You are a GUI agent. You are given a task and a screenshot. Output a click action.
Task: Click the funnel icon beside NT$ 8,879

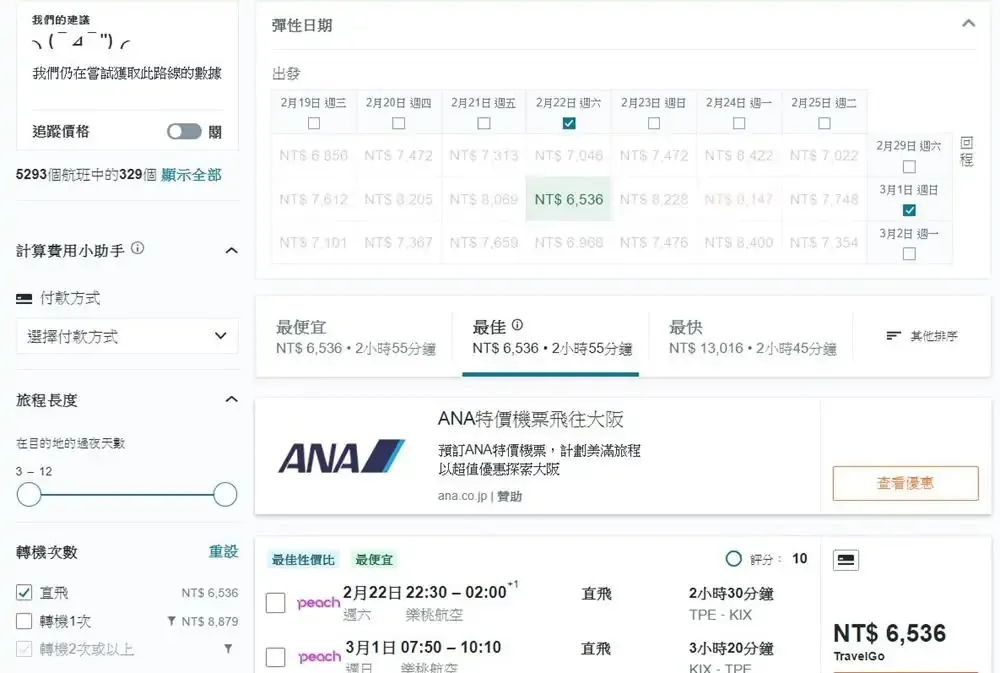[x=171, y=622]
